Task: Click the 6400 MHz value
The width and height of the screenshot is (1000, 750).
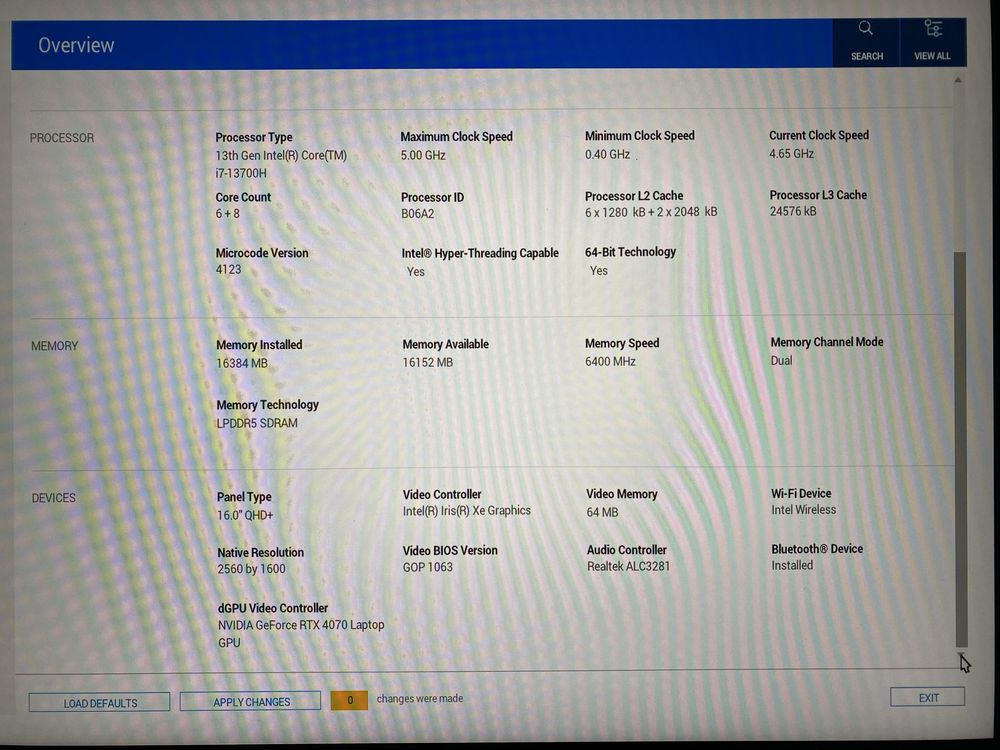Action: [610, 362]
